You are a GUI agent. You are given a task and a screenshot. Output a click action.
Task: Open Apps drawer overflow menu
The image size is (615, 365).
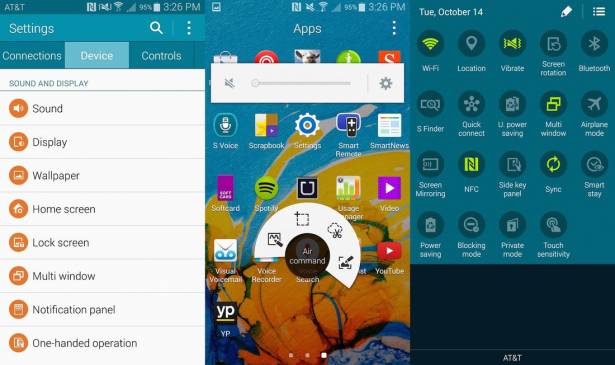[394, 28]
